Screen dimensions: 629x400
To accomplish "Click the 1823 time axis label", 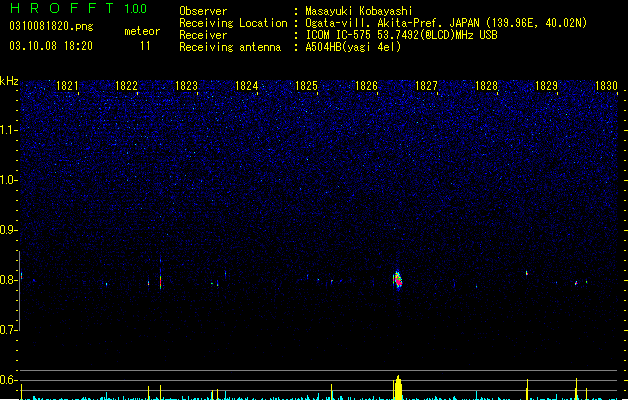I will (x=187, y=86).
